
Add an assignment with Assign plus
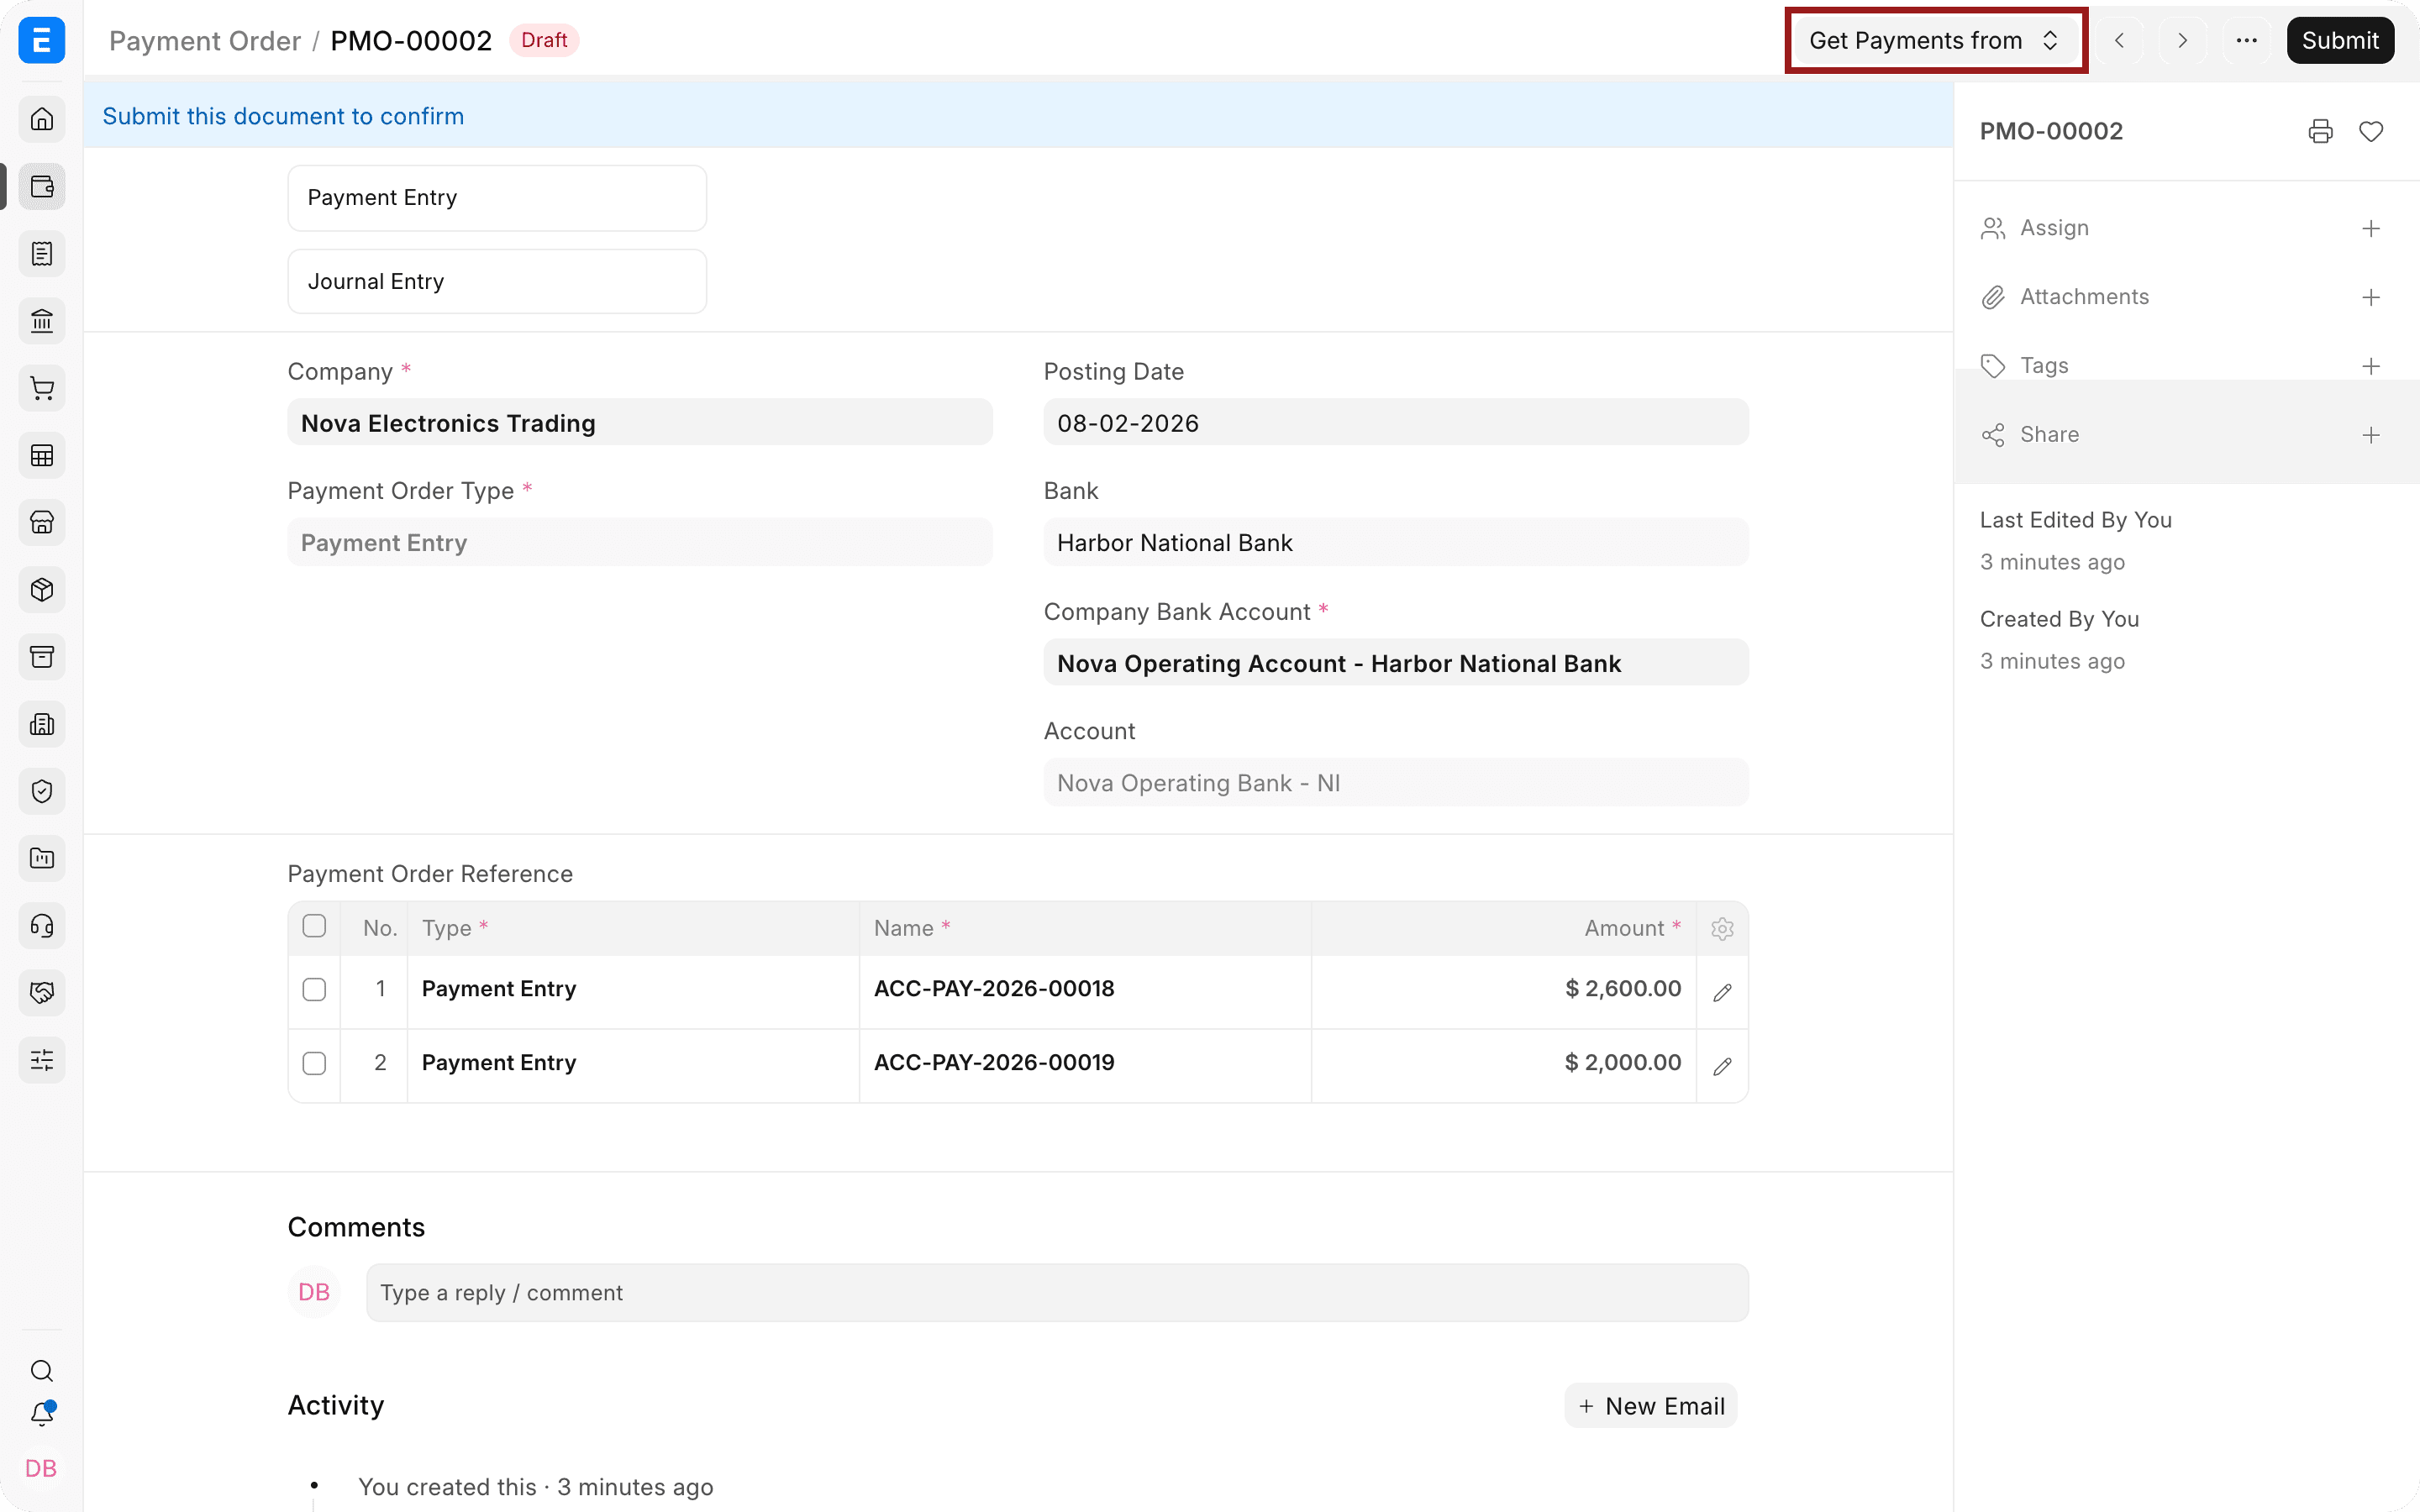point(2371,228)
